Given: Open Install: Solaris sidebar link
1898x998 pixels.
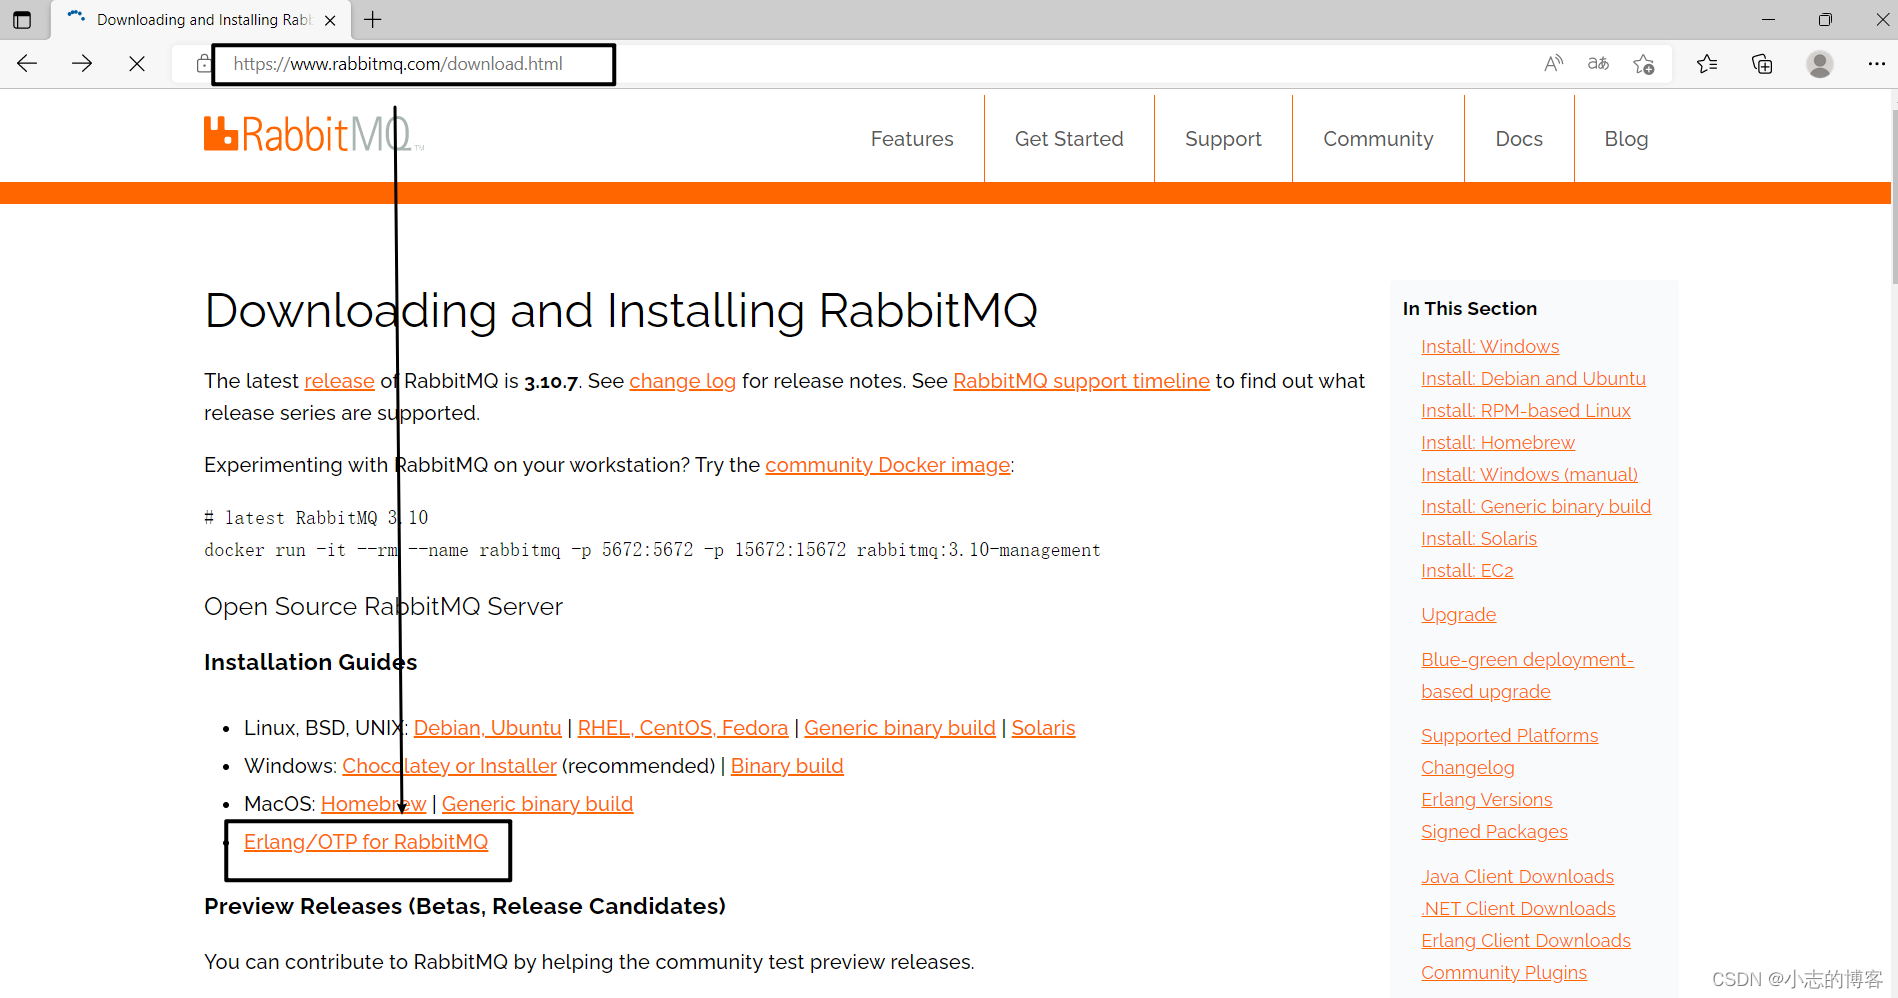Looking at the screenshot, I should point(1479,539).
